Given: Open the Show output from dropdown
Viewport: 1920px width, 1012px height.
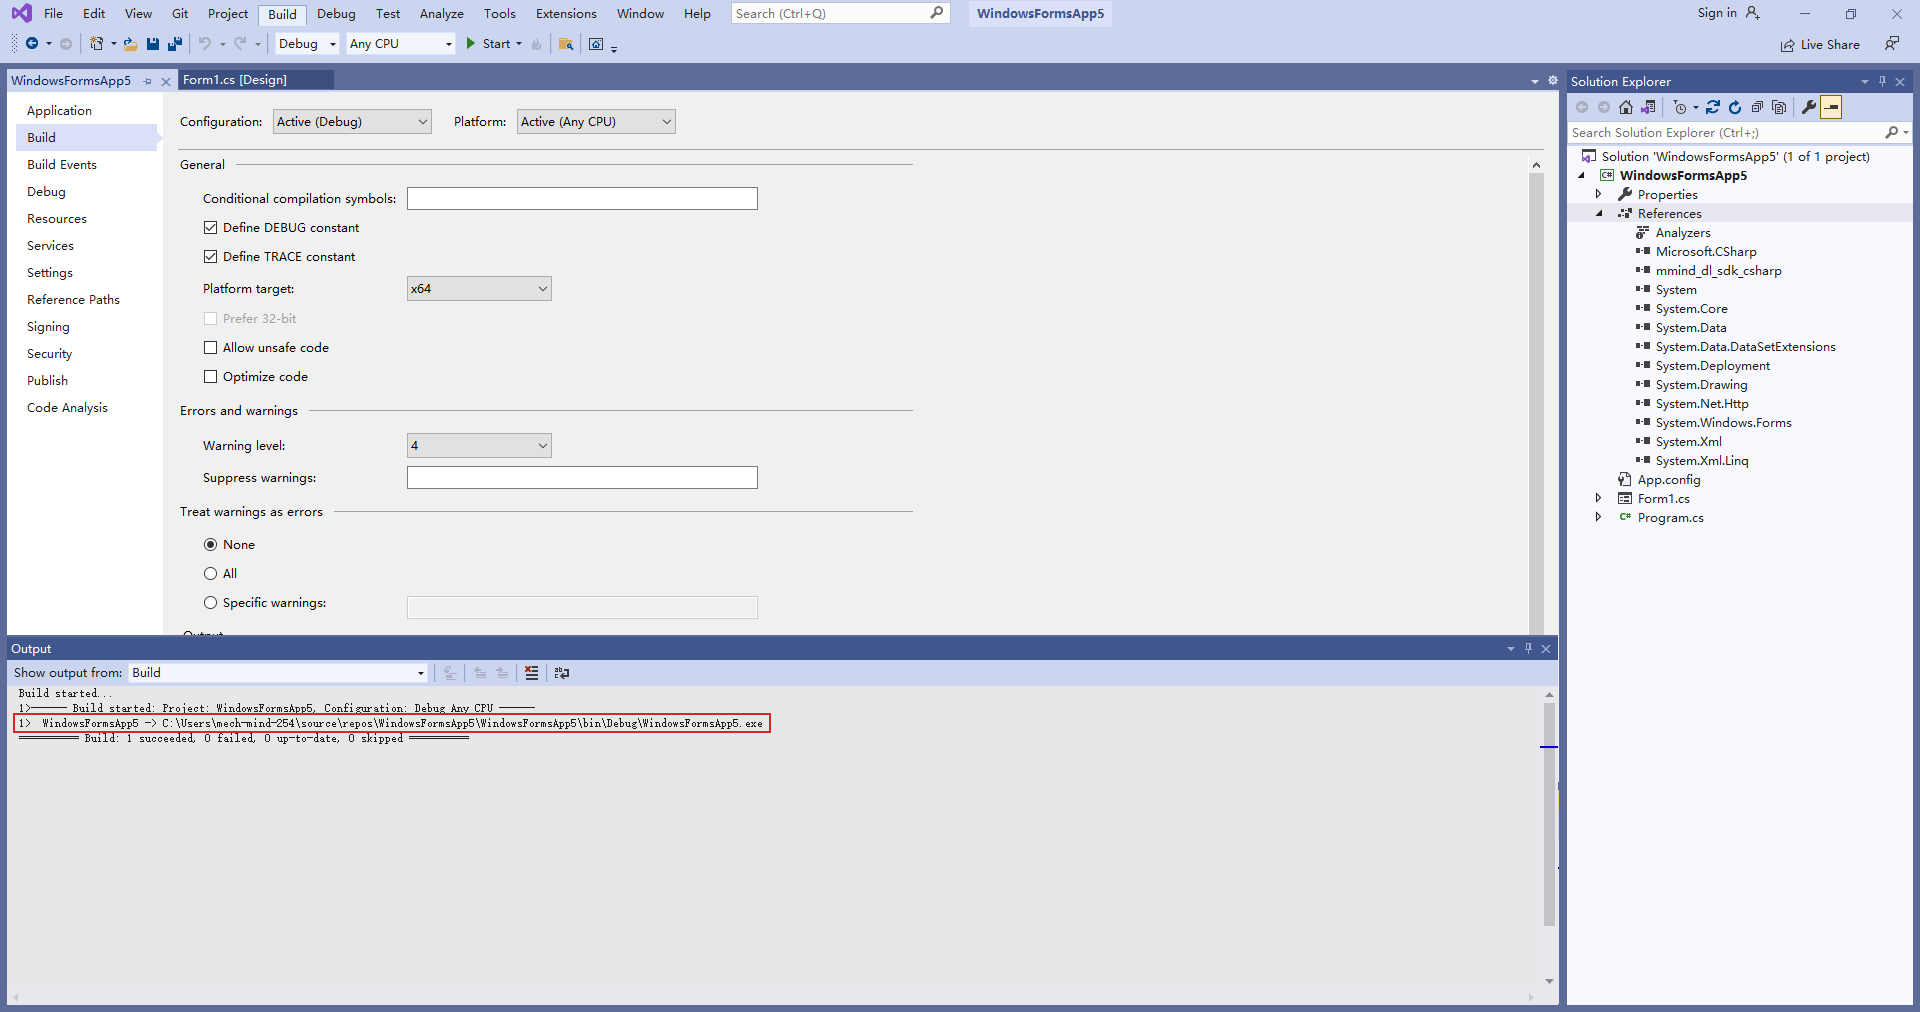Looking at the screenshot, I should point(278,673).
